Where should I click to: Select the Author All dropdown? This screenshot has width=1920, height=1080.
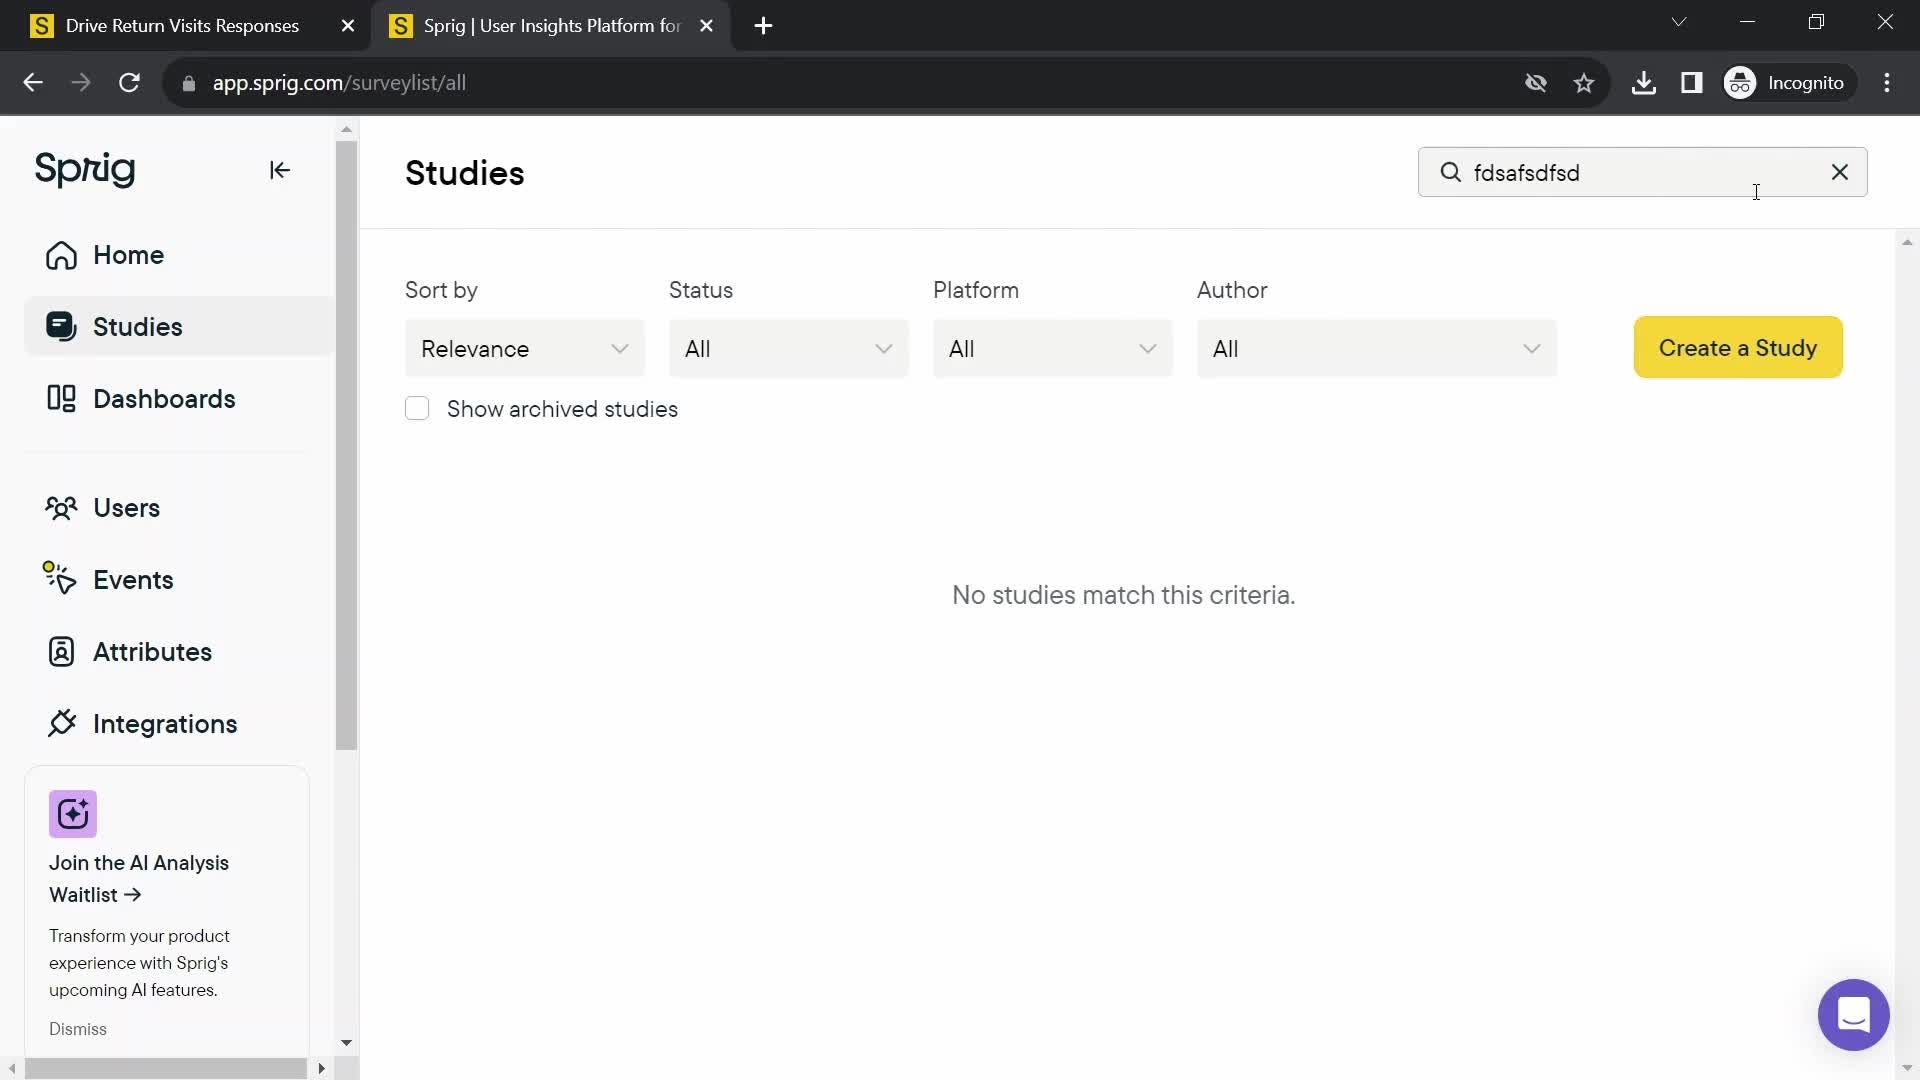coord(1377,348)
